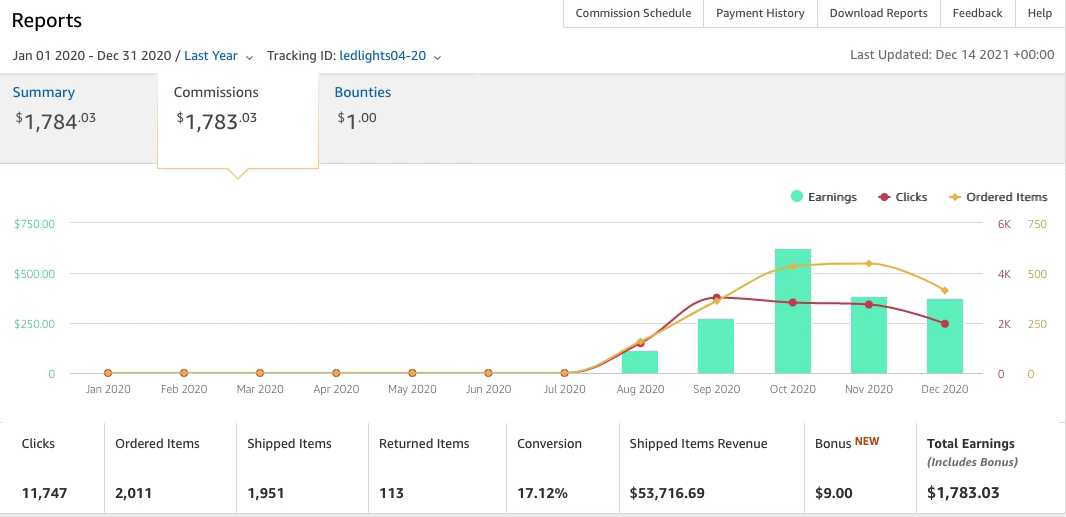Click the Earnings legend label
1066x517 pixels.
click(x=832, y=197)
